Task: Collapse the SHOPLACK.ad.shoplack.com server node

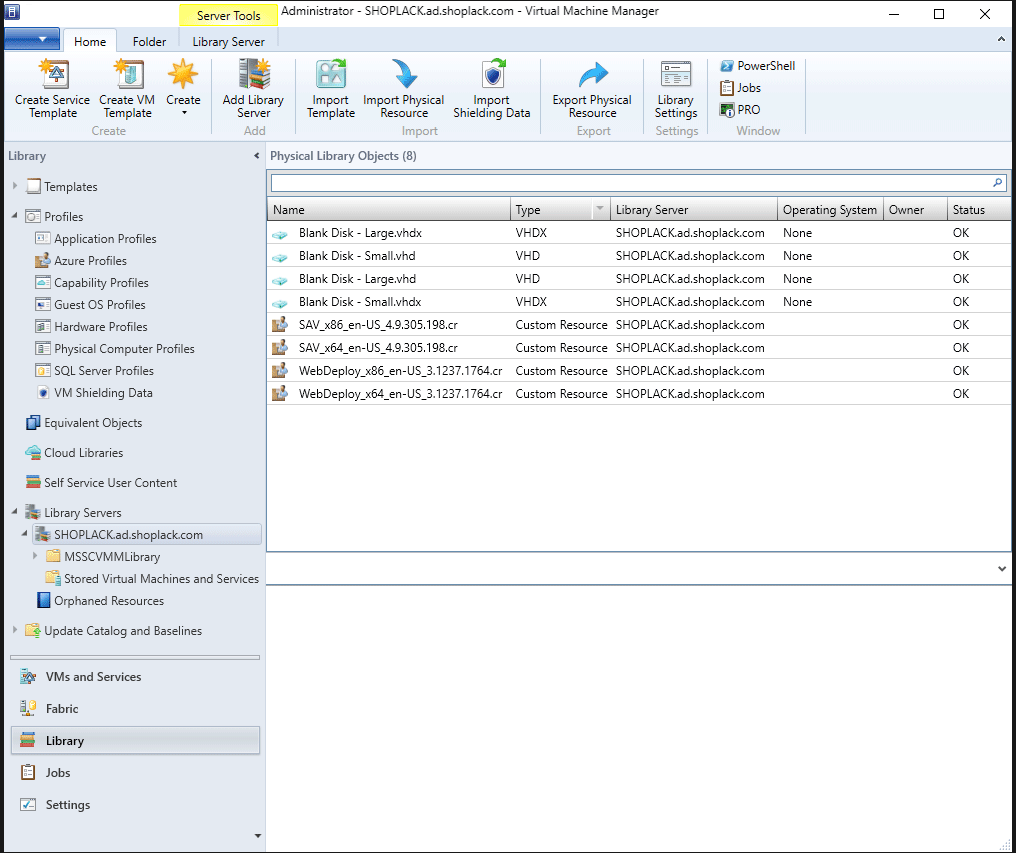Action: 25,534
